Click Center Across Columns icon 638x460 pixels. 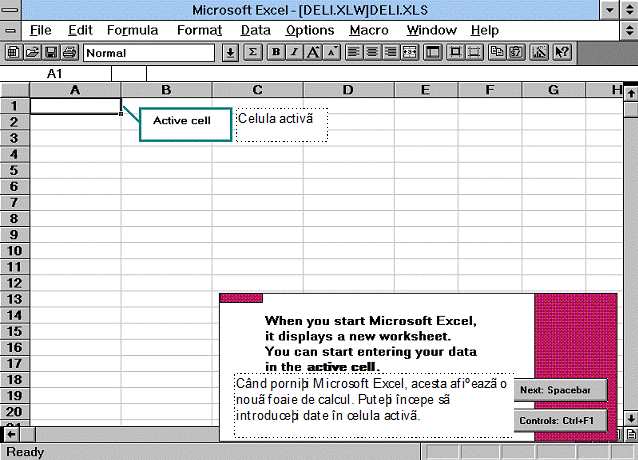(409, 52)
